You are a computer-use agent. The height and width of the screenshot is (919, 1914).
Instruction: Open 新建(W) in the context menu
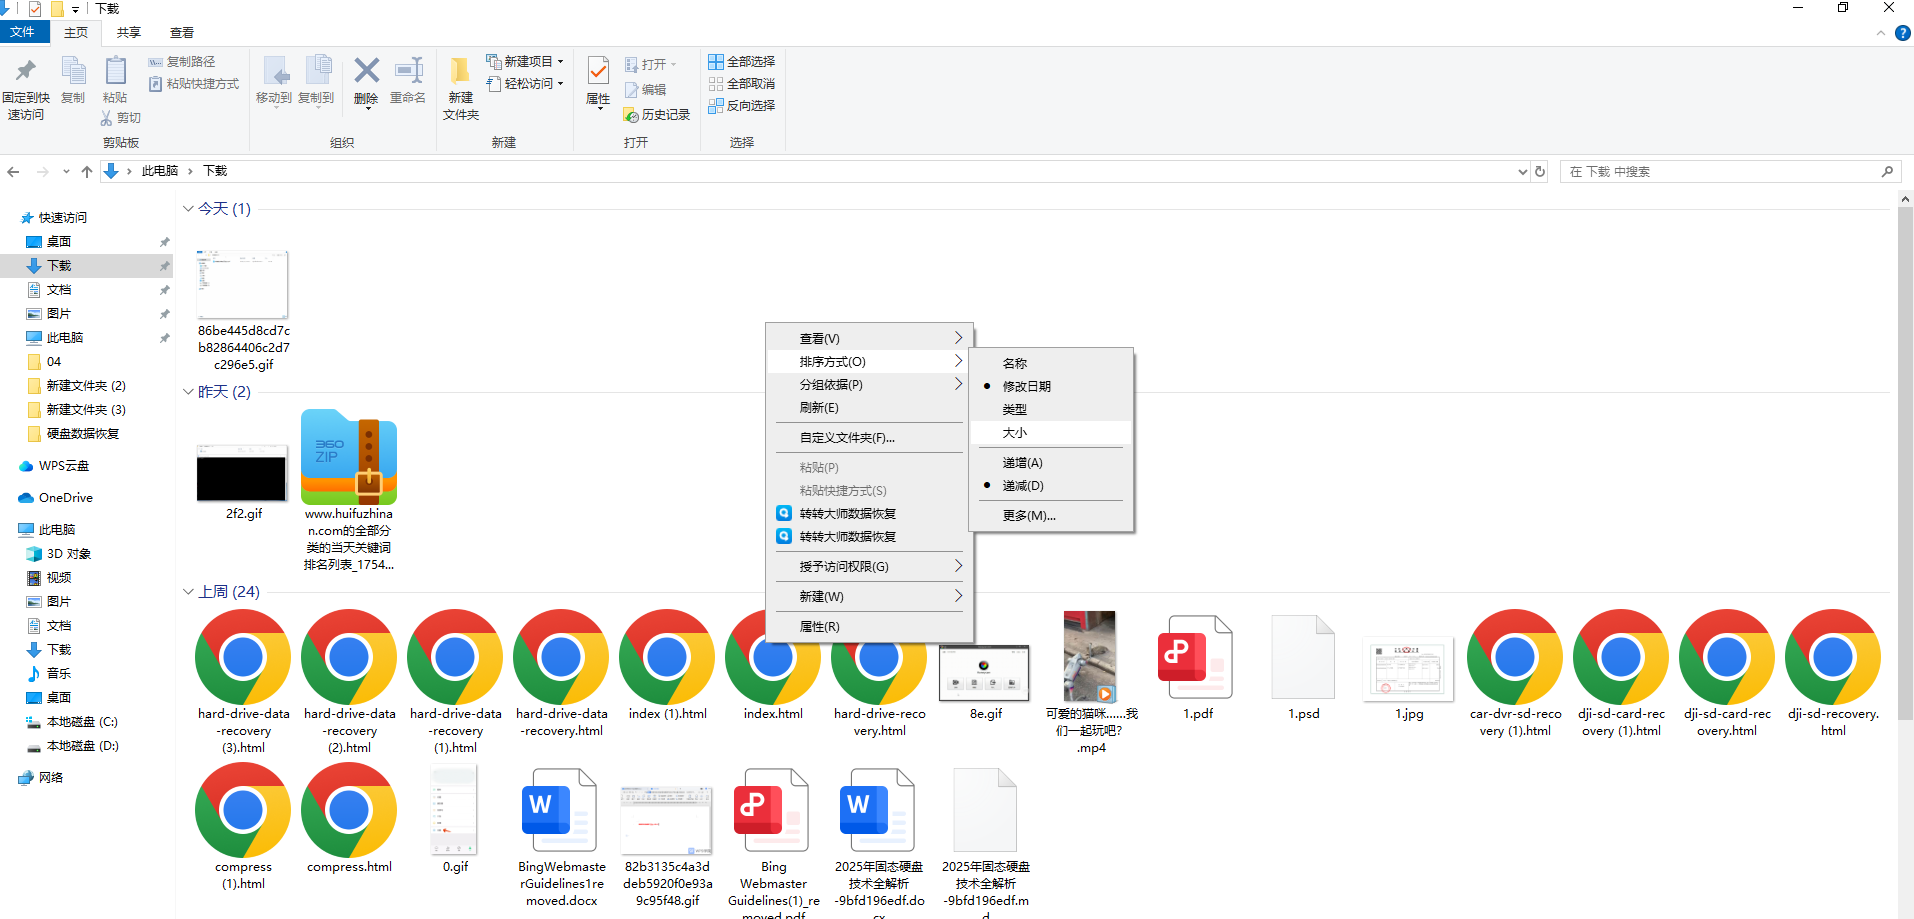point(869,596)
